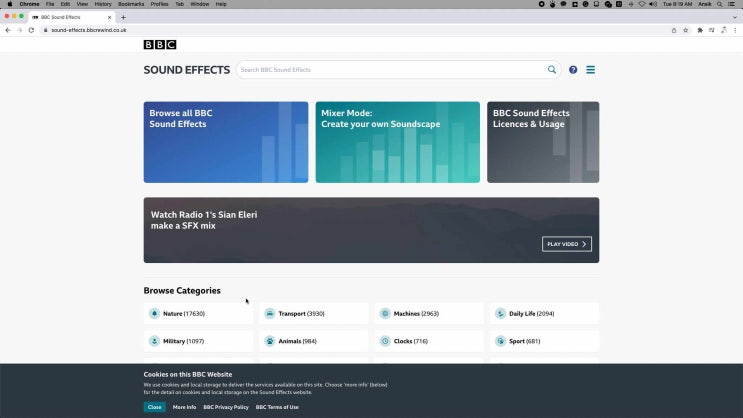Open the Clocks (716) category text
Screen dimensions: 743x418
point(411,341)
